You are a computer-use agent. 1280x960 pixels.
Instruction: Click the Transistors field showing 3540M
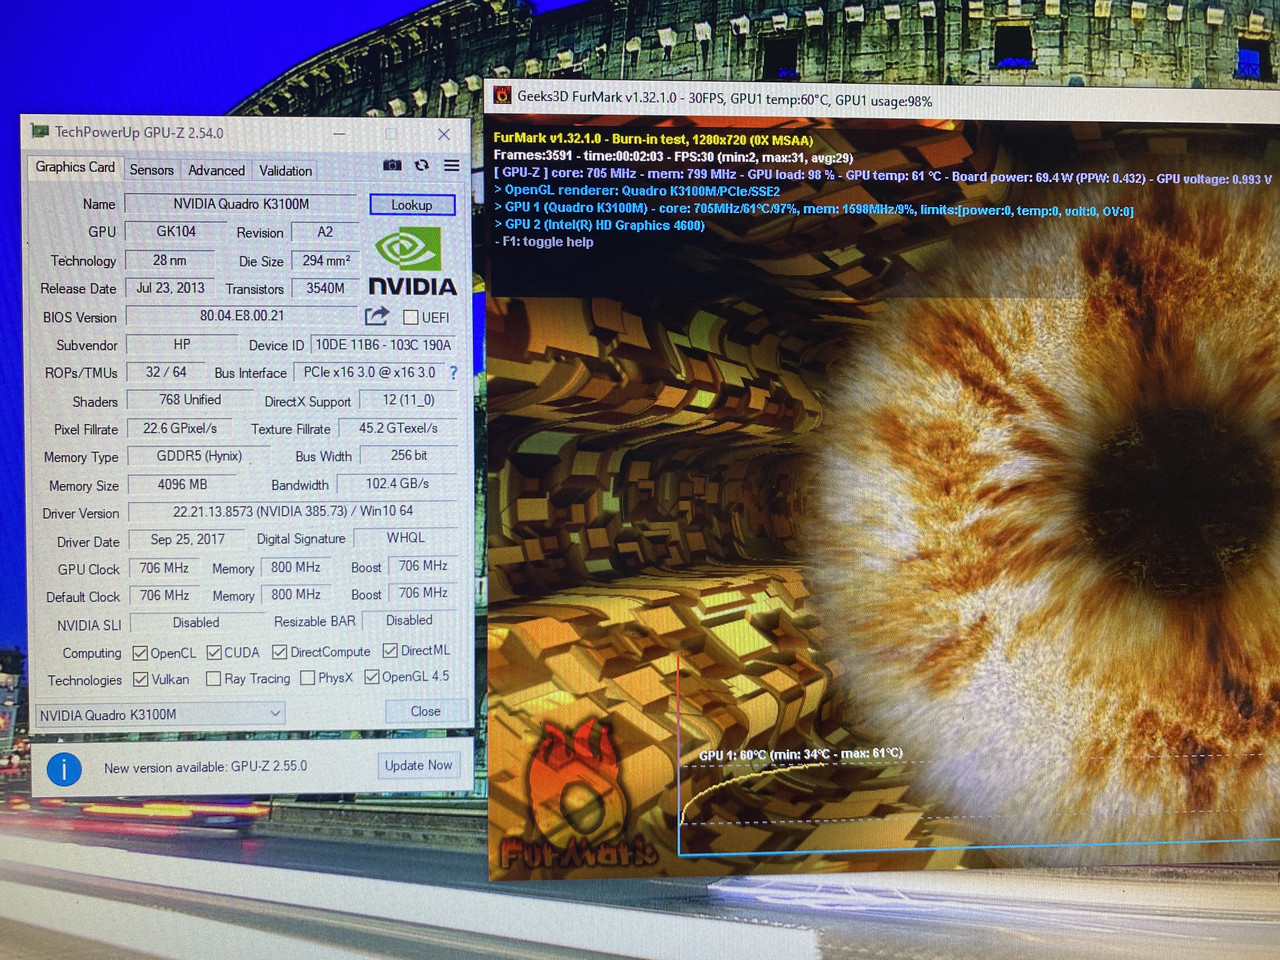pyautogui.click(x=326, y=289)
